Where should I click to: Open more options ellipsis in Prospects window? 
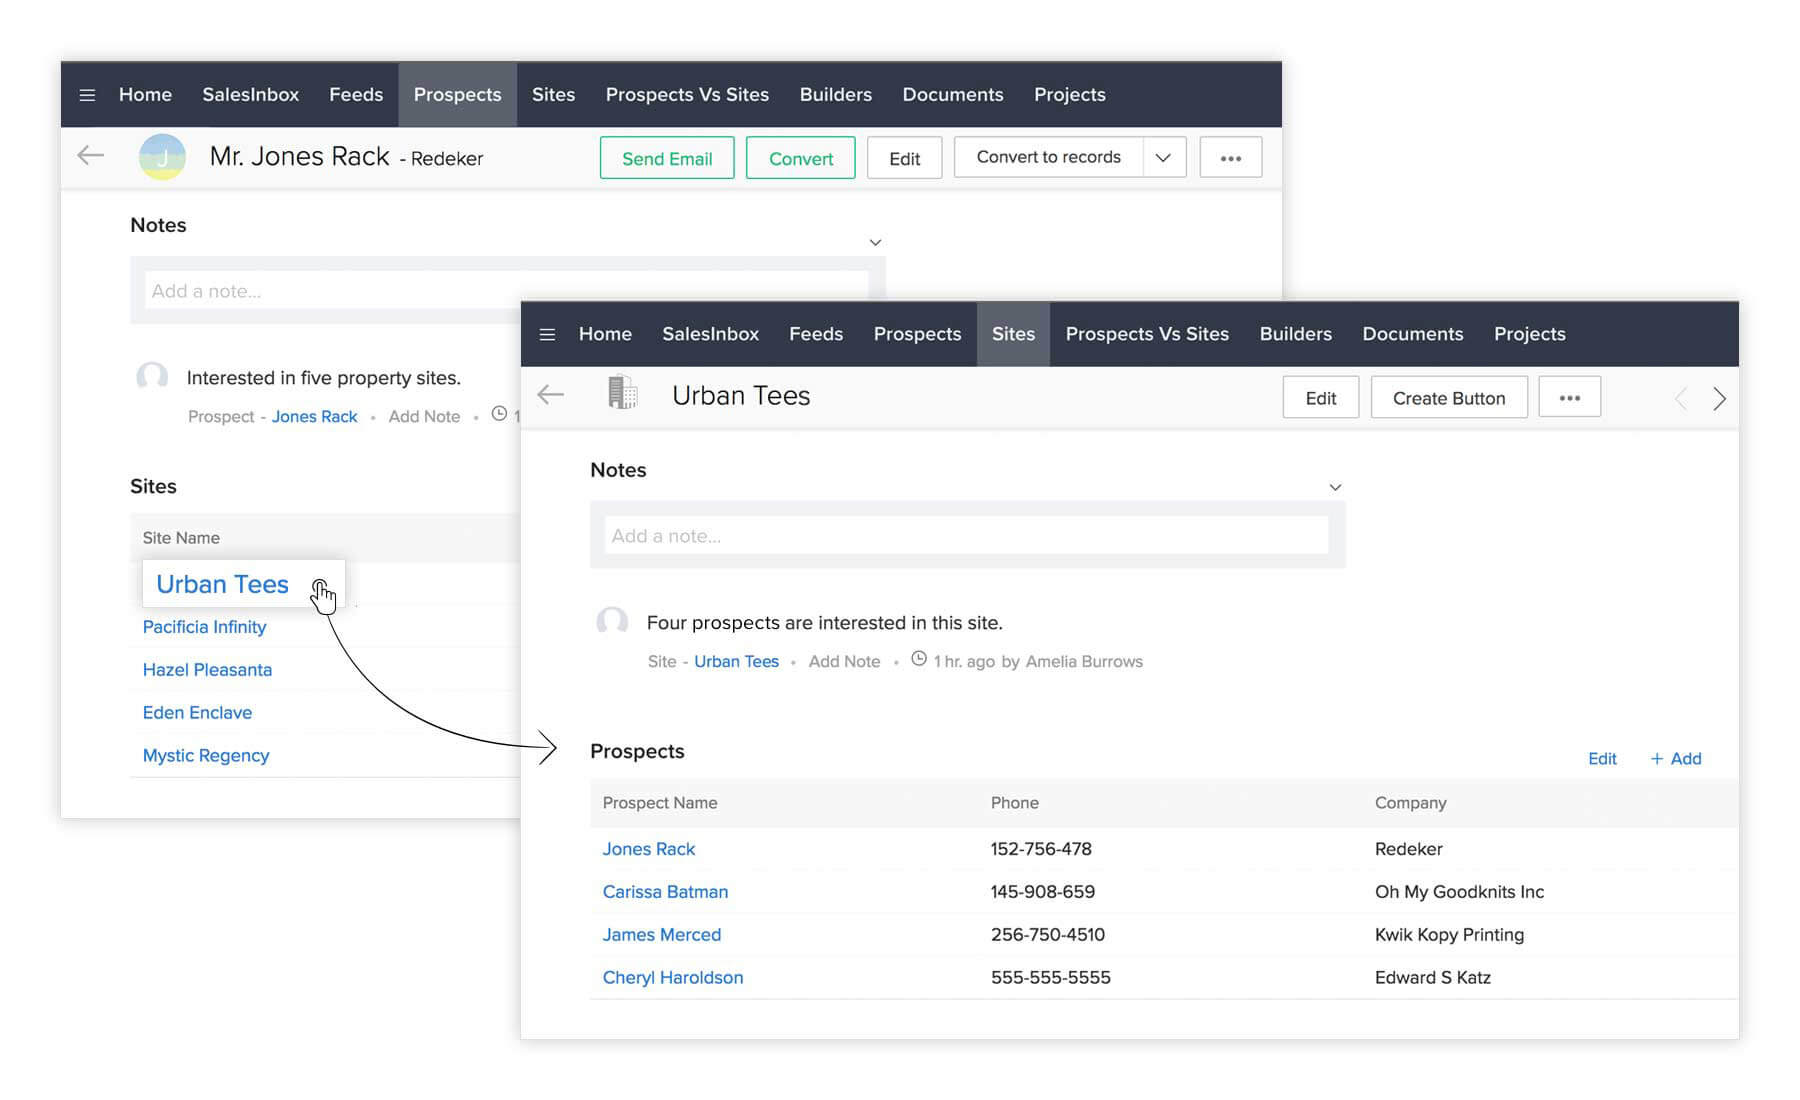click(x=1231, y=157)
